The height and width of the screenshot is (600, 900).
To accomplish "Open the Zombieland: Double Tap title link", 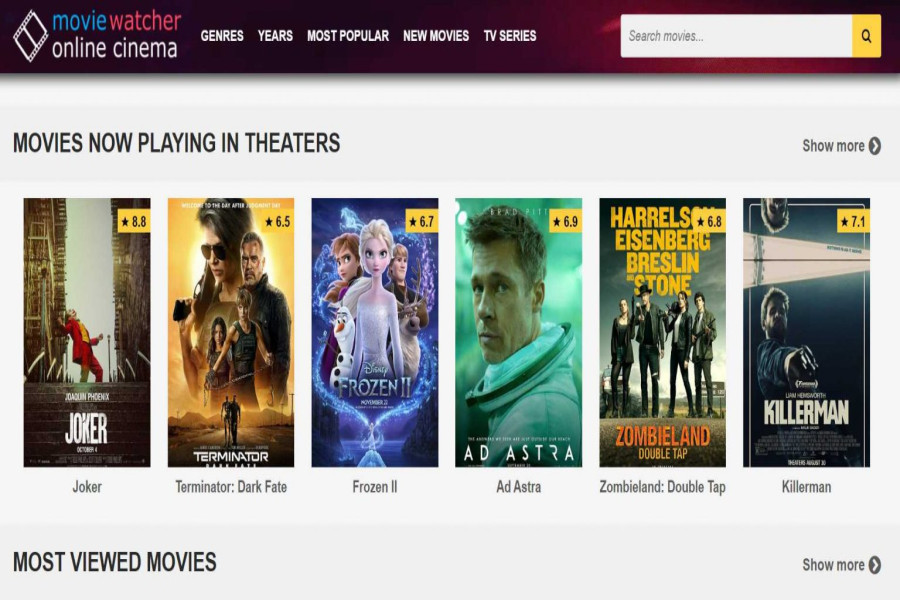I will 662,487.
